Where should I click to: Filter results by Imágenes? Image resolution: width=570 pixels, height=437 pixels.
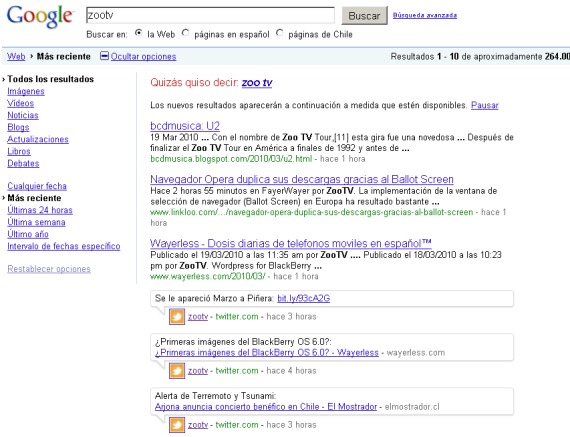[x=26, y=91]
